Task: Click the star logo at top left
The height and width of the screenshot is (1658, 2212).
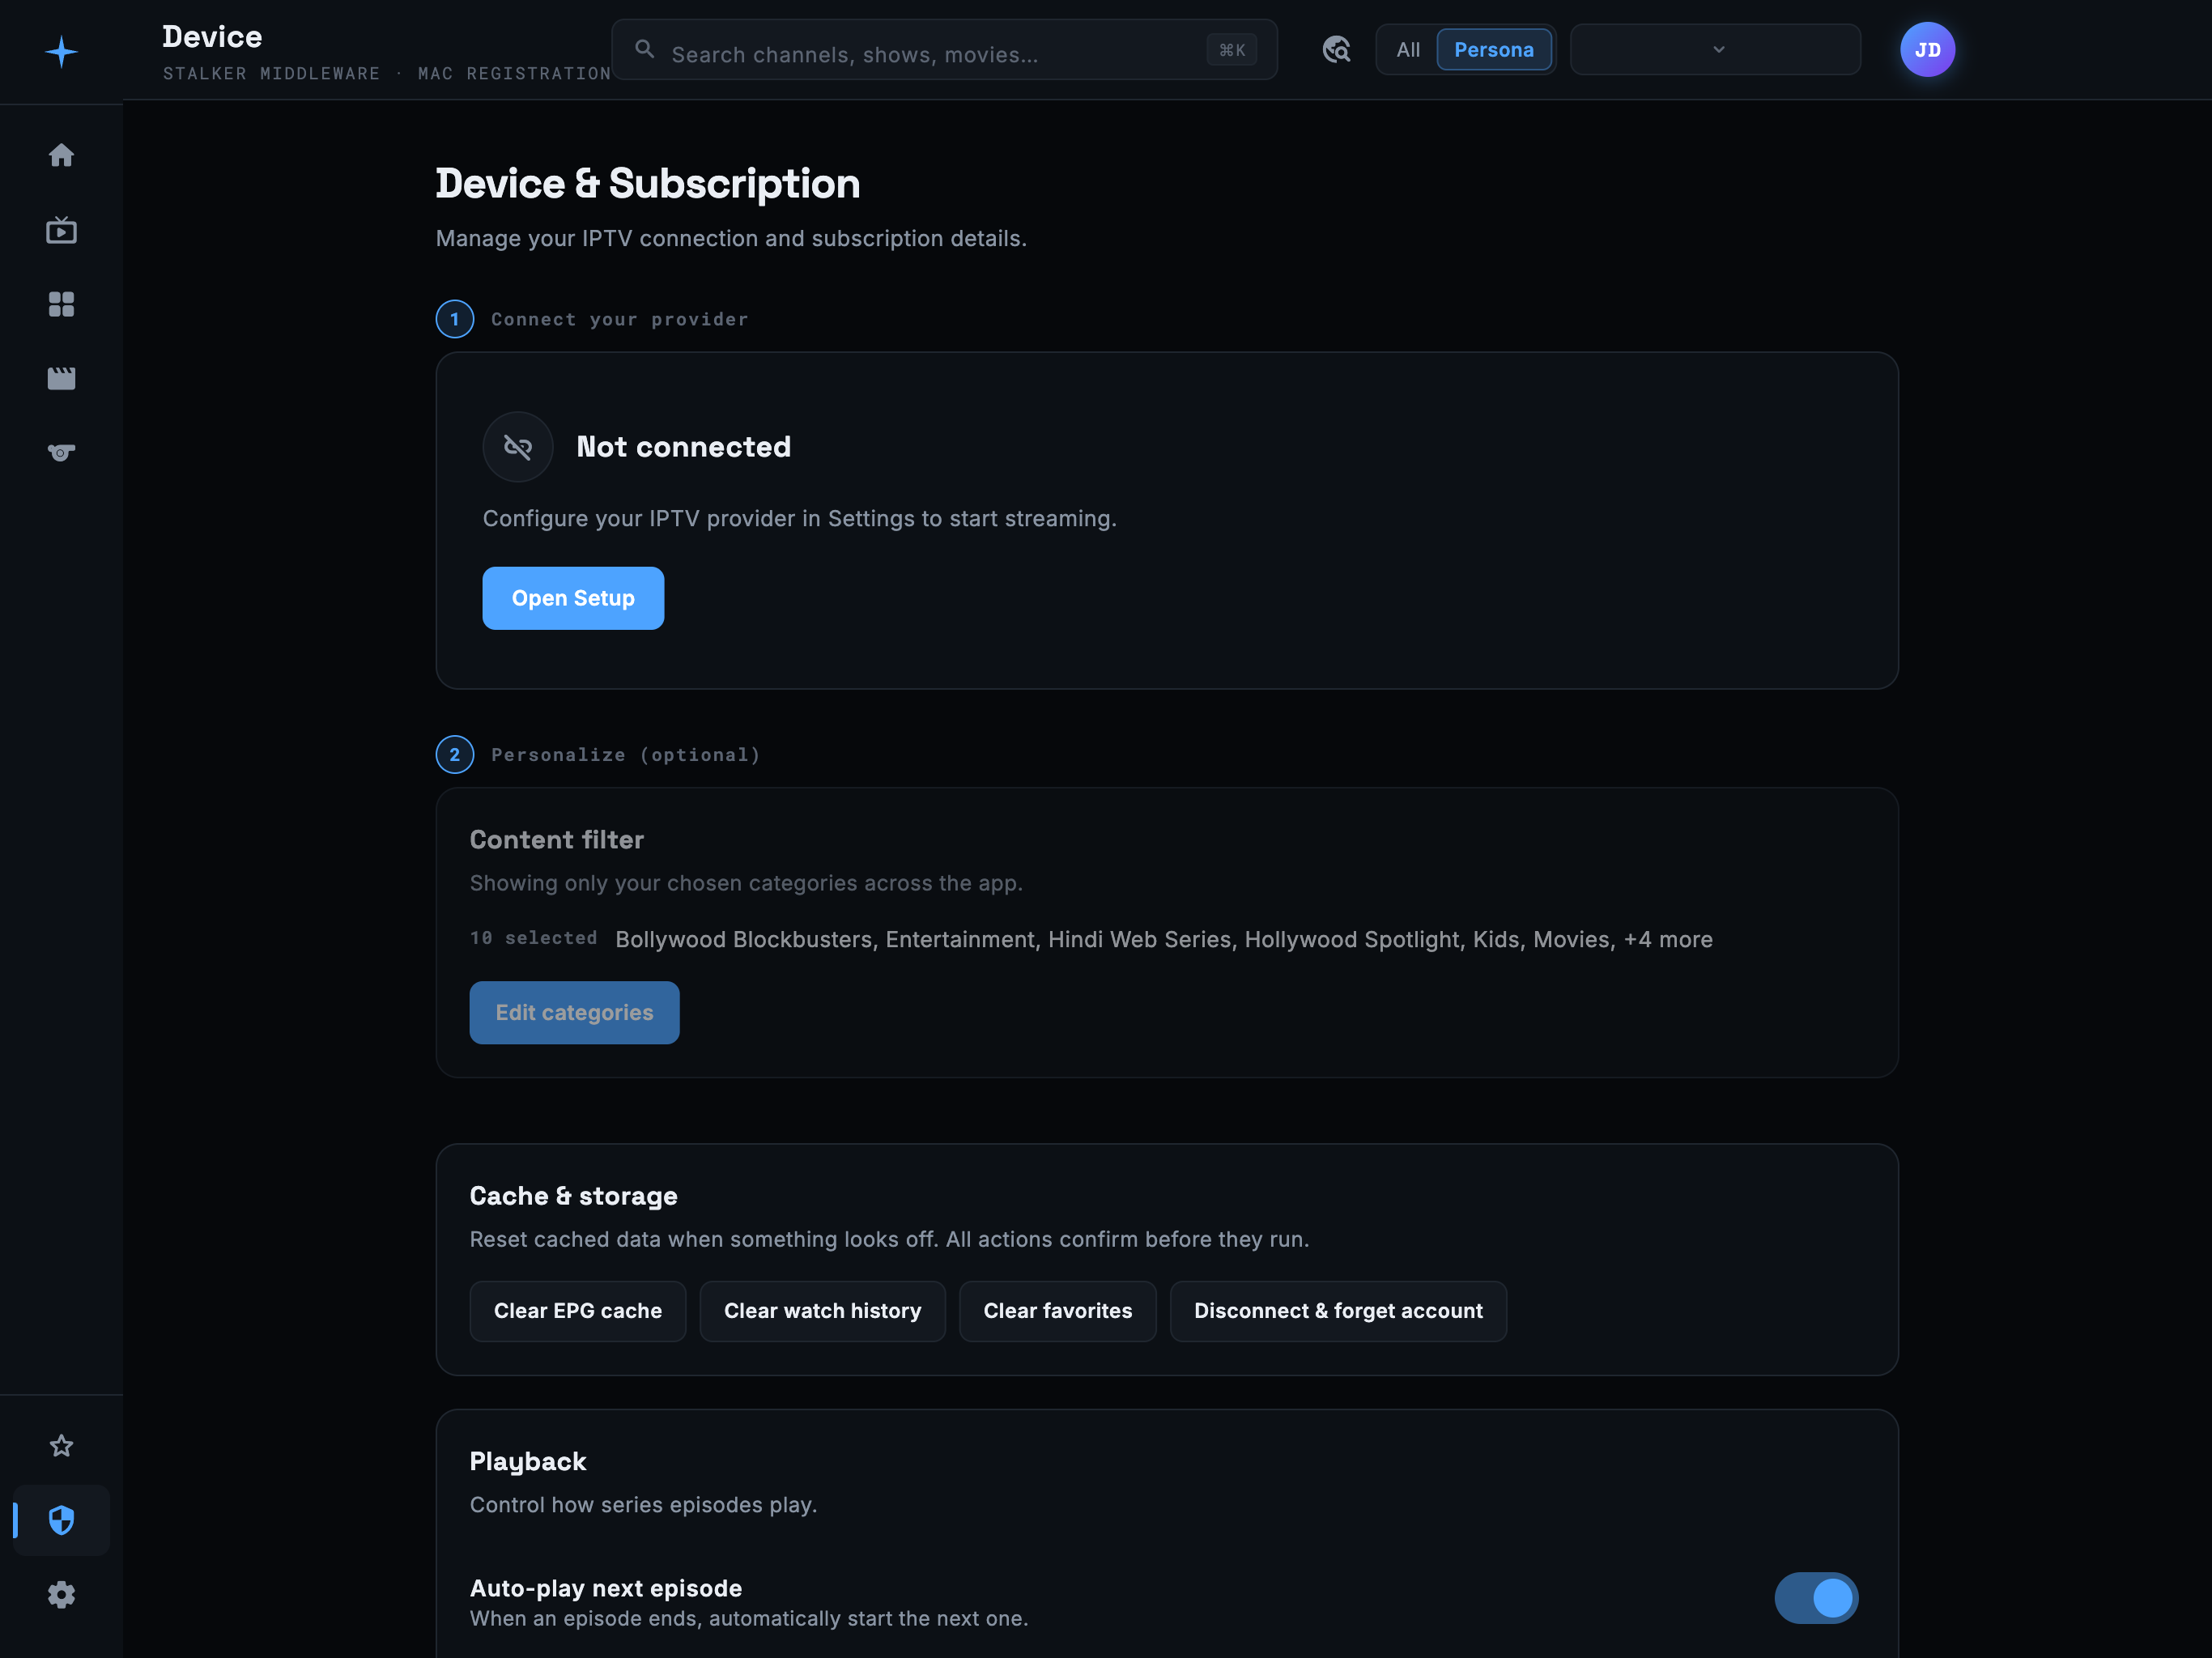Action: click(x=61, y=51)
